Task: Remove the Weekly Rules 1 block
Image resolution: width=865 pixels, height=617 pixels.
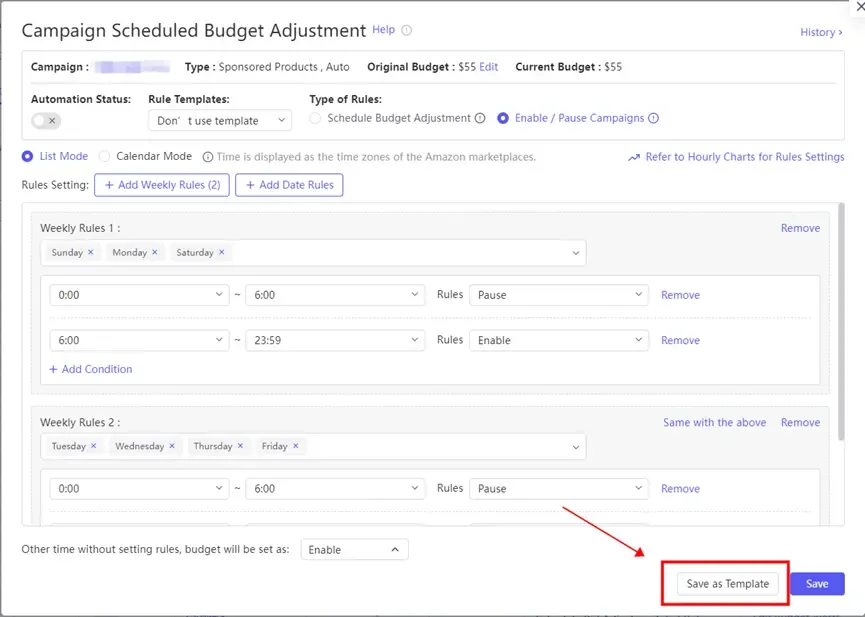Action: coord(800,228)
